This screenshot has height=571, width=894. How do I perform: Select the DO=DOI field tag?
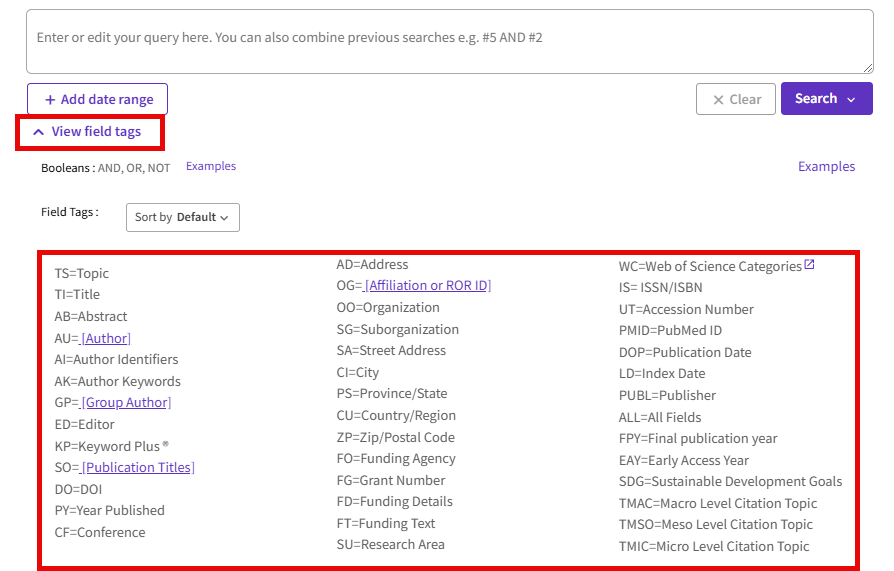(78, 489)
